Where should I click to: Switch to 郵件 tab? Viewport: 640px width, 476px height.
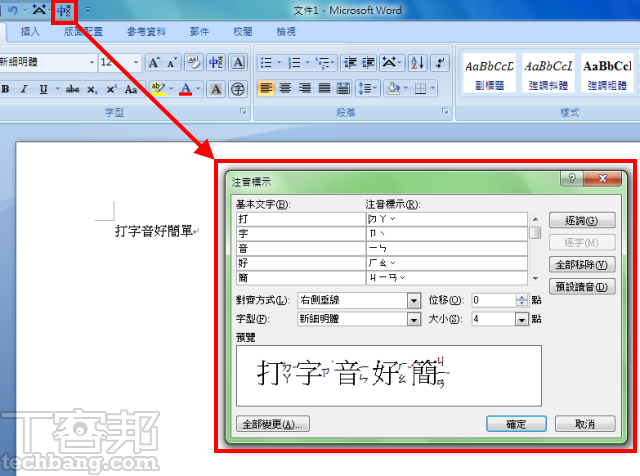[199, 32]
